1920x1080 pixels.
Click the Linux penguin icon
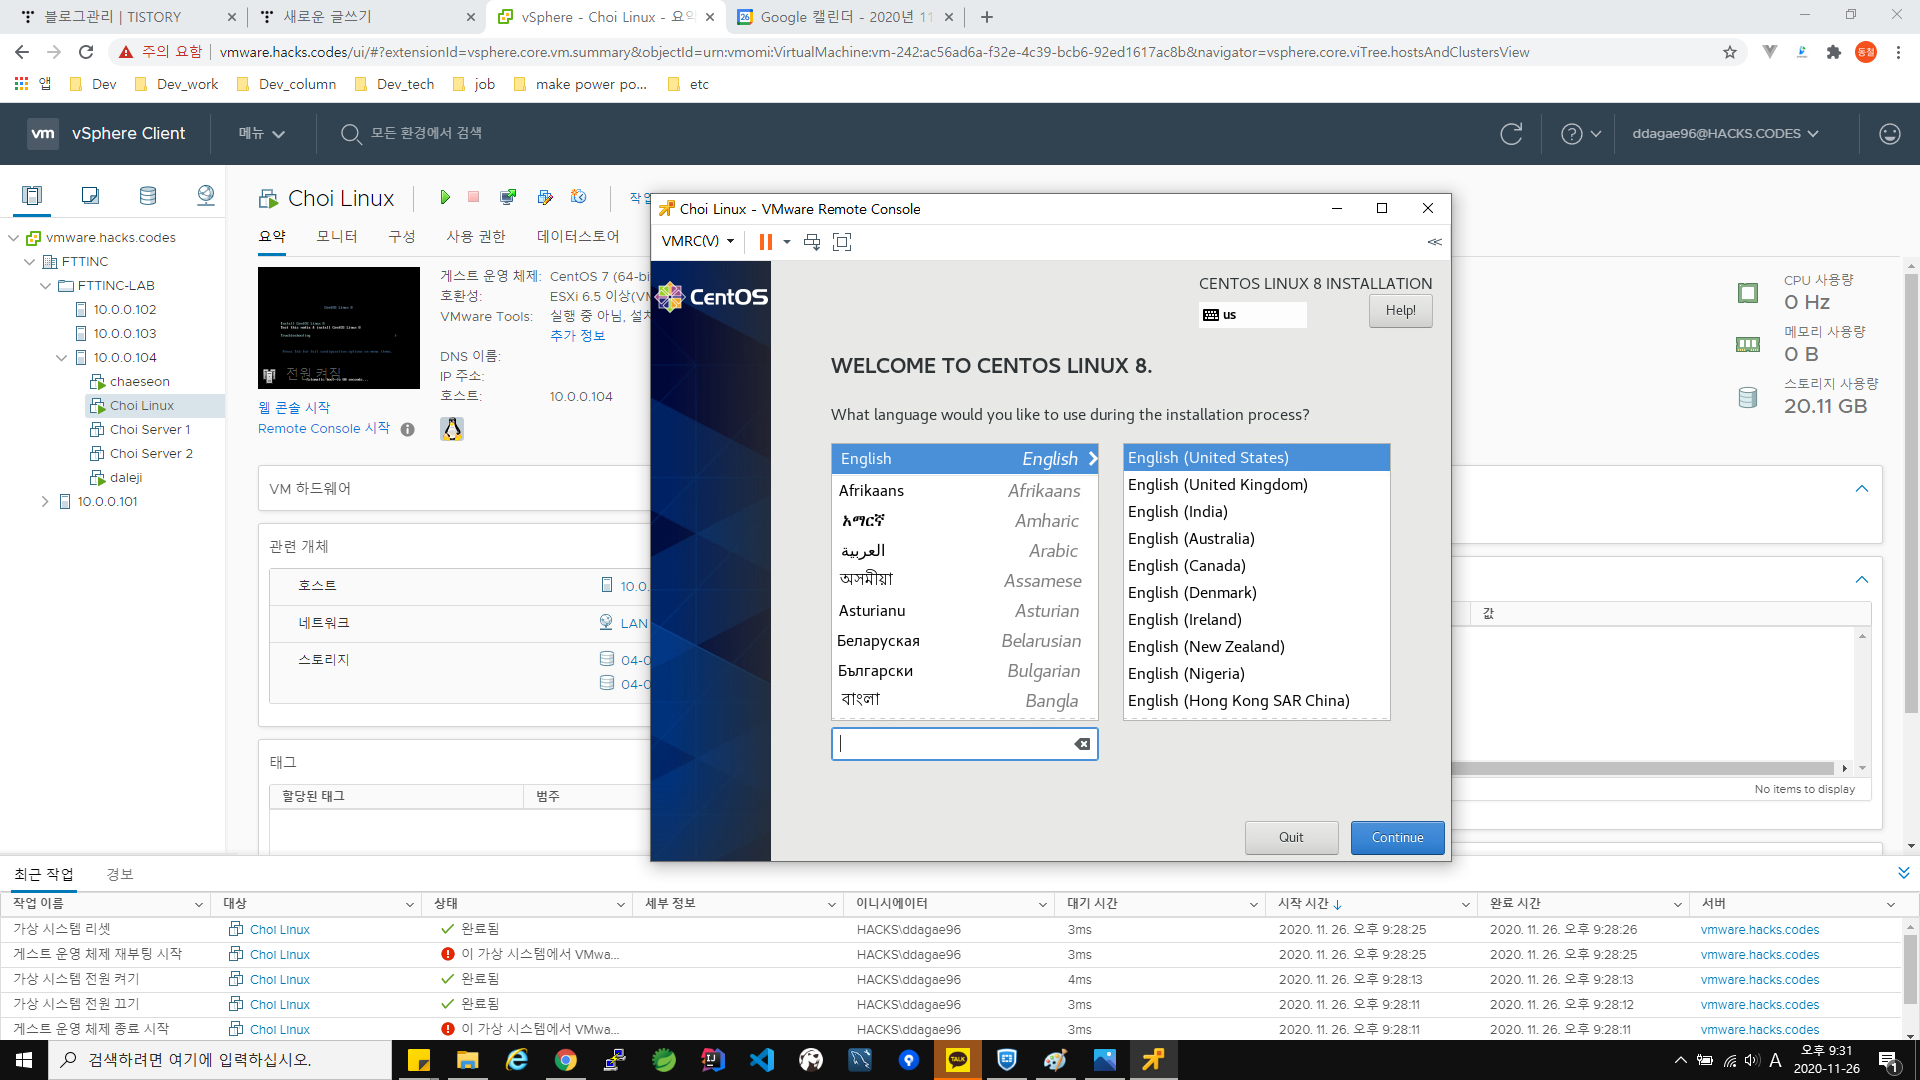coord(452,429)
